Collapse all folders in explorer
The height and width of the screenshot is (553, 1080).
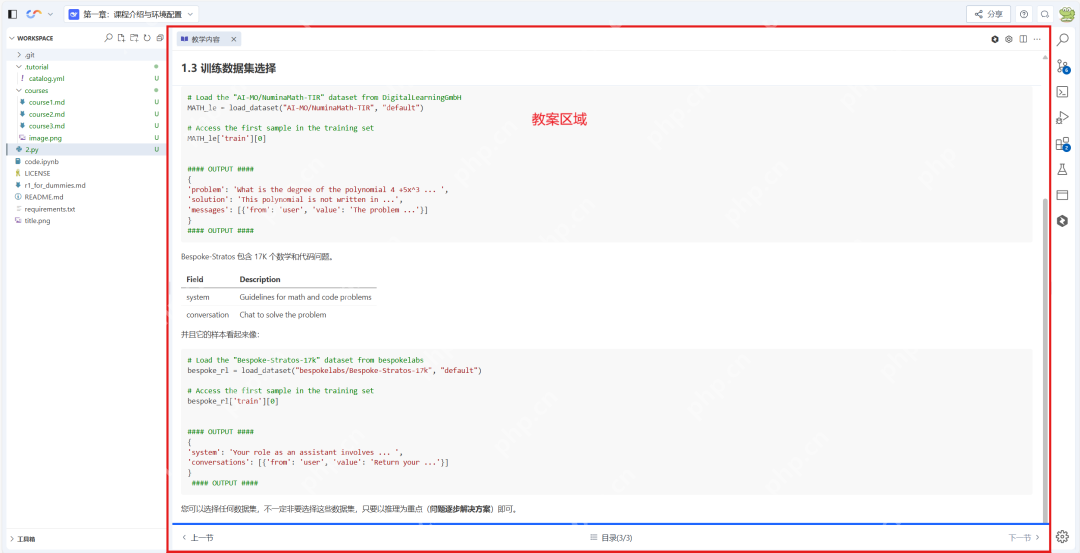[160, 38]
